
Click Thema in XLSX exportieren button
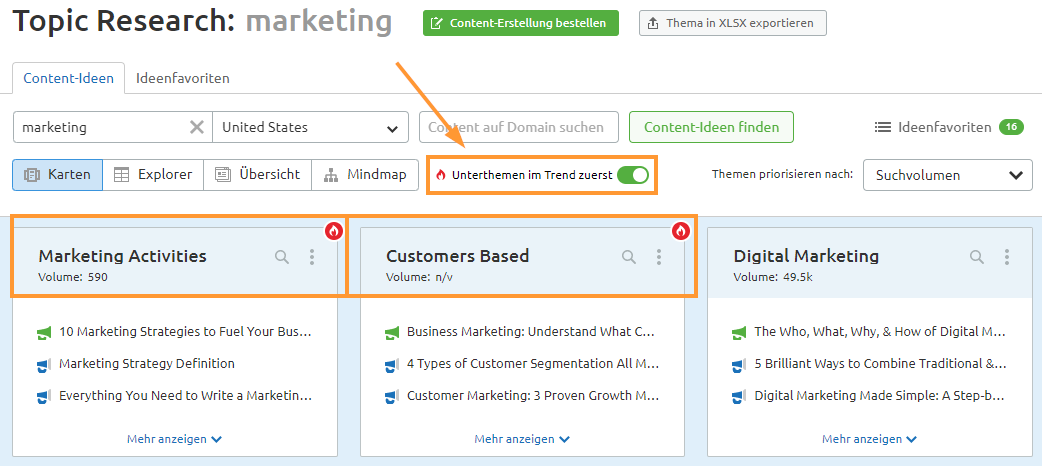(733, 23)
